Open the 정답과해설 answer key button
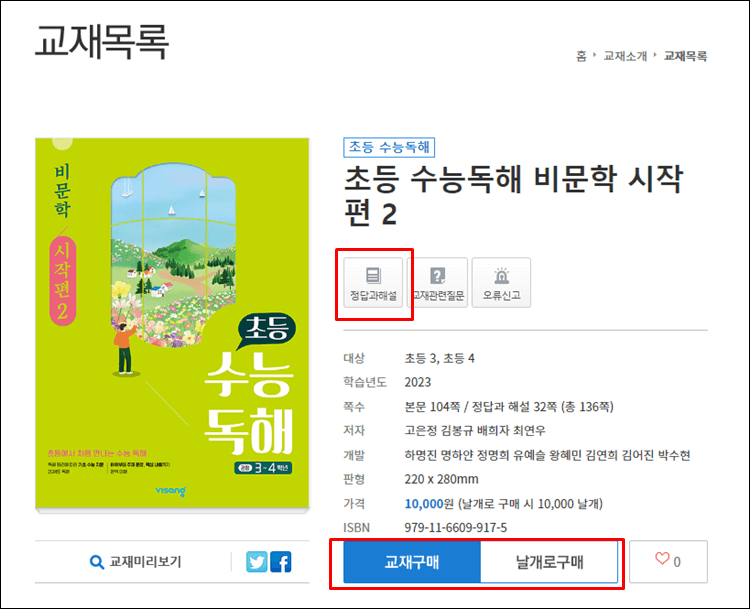Viewport: 750px width, 609px height. coord(373,283)
